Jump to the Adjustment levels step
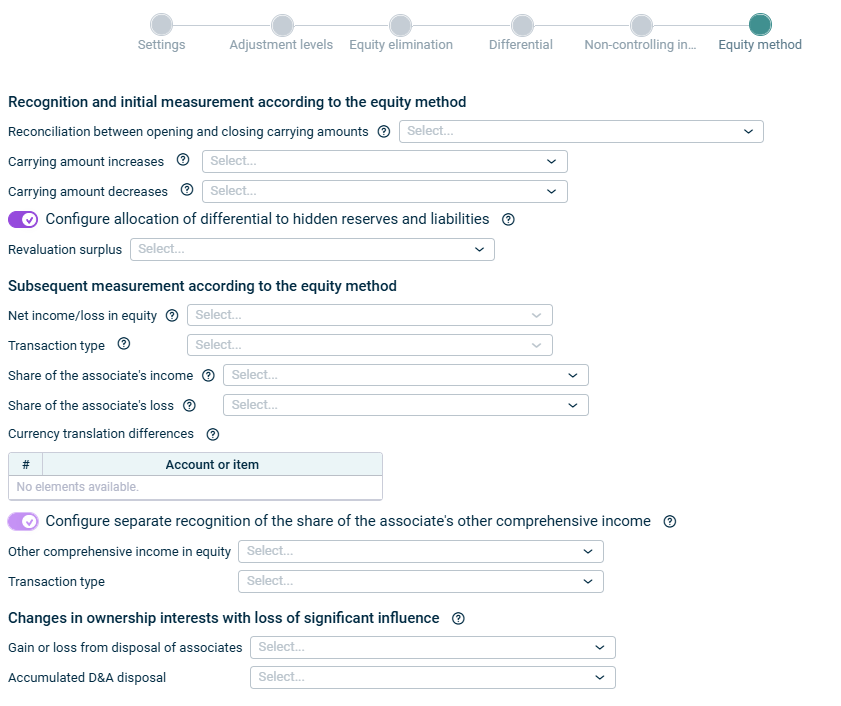Image resolution: width=841 pixels, height=706 pixels. (282, 26)
